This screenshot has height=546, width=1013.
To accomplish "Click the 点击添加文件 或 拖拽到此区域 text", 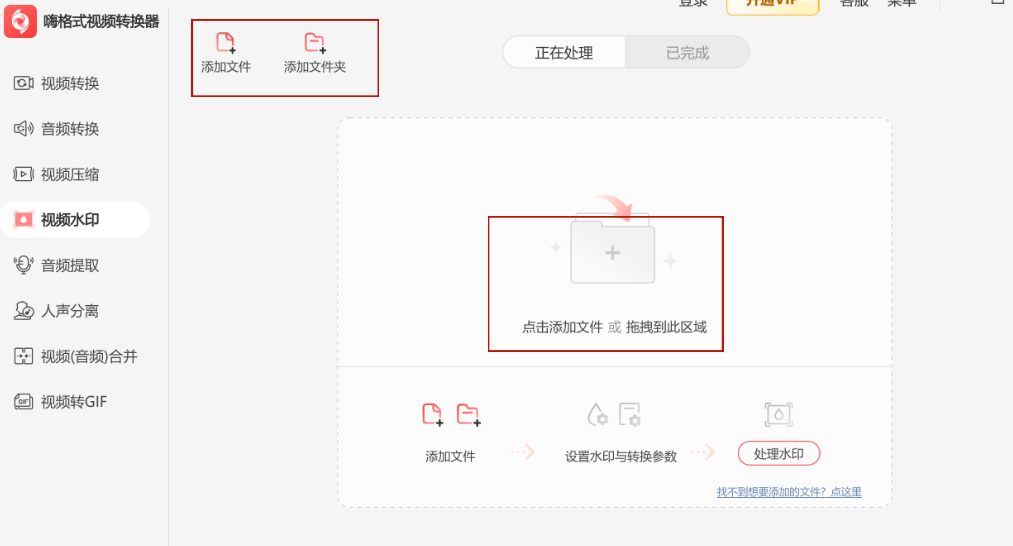I will click(614, 327).
